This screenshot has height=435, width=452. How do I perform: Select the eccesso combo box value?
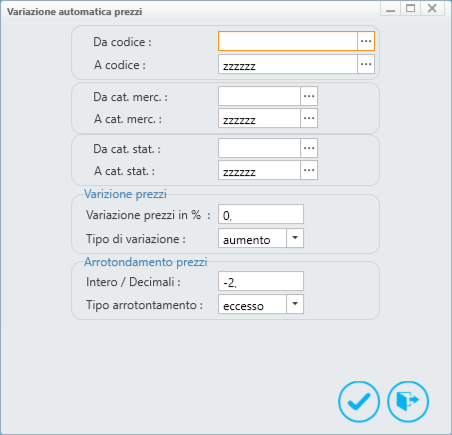pyautogui.click(x=252, y=304)
